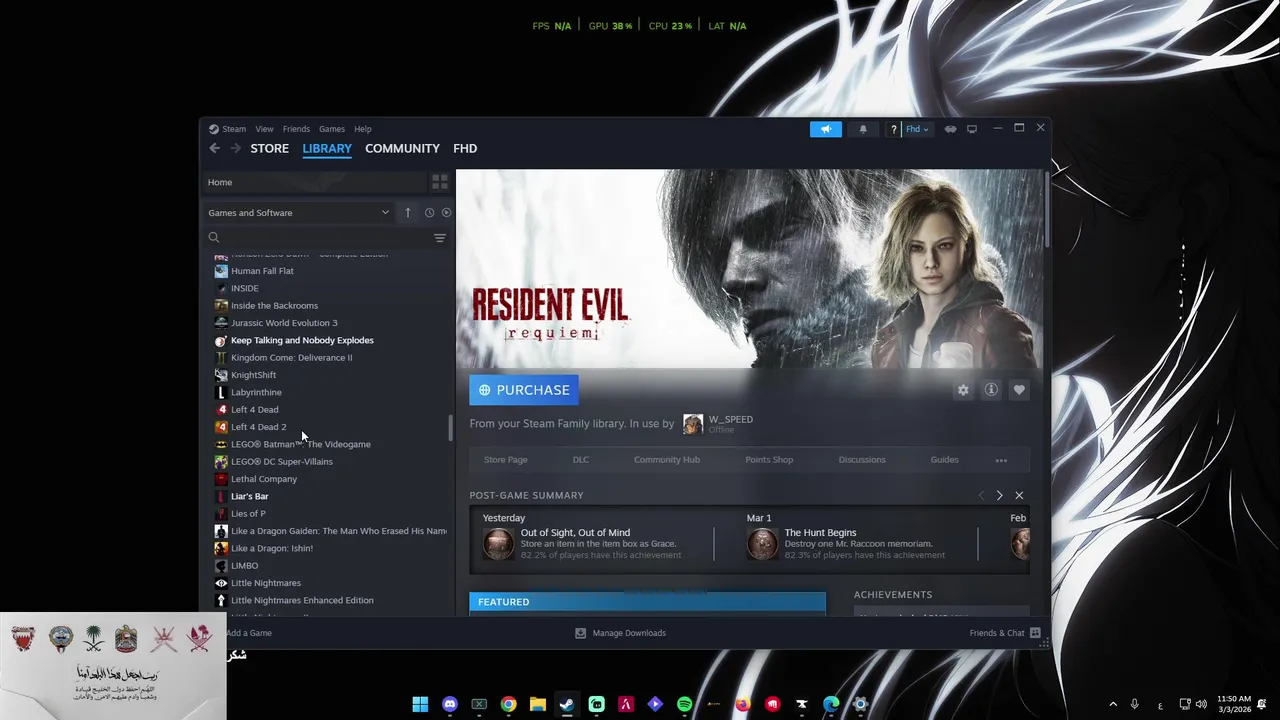
Task: Open the DLC link
Action: tap(581, 460)
